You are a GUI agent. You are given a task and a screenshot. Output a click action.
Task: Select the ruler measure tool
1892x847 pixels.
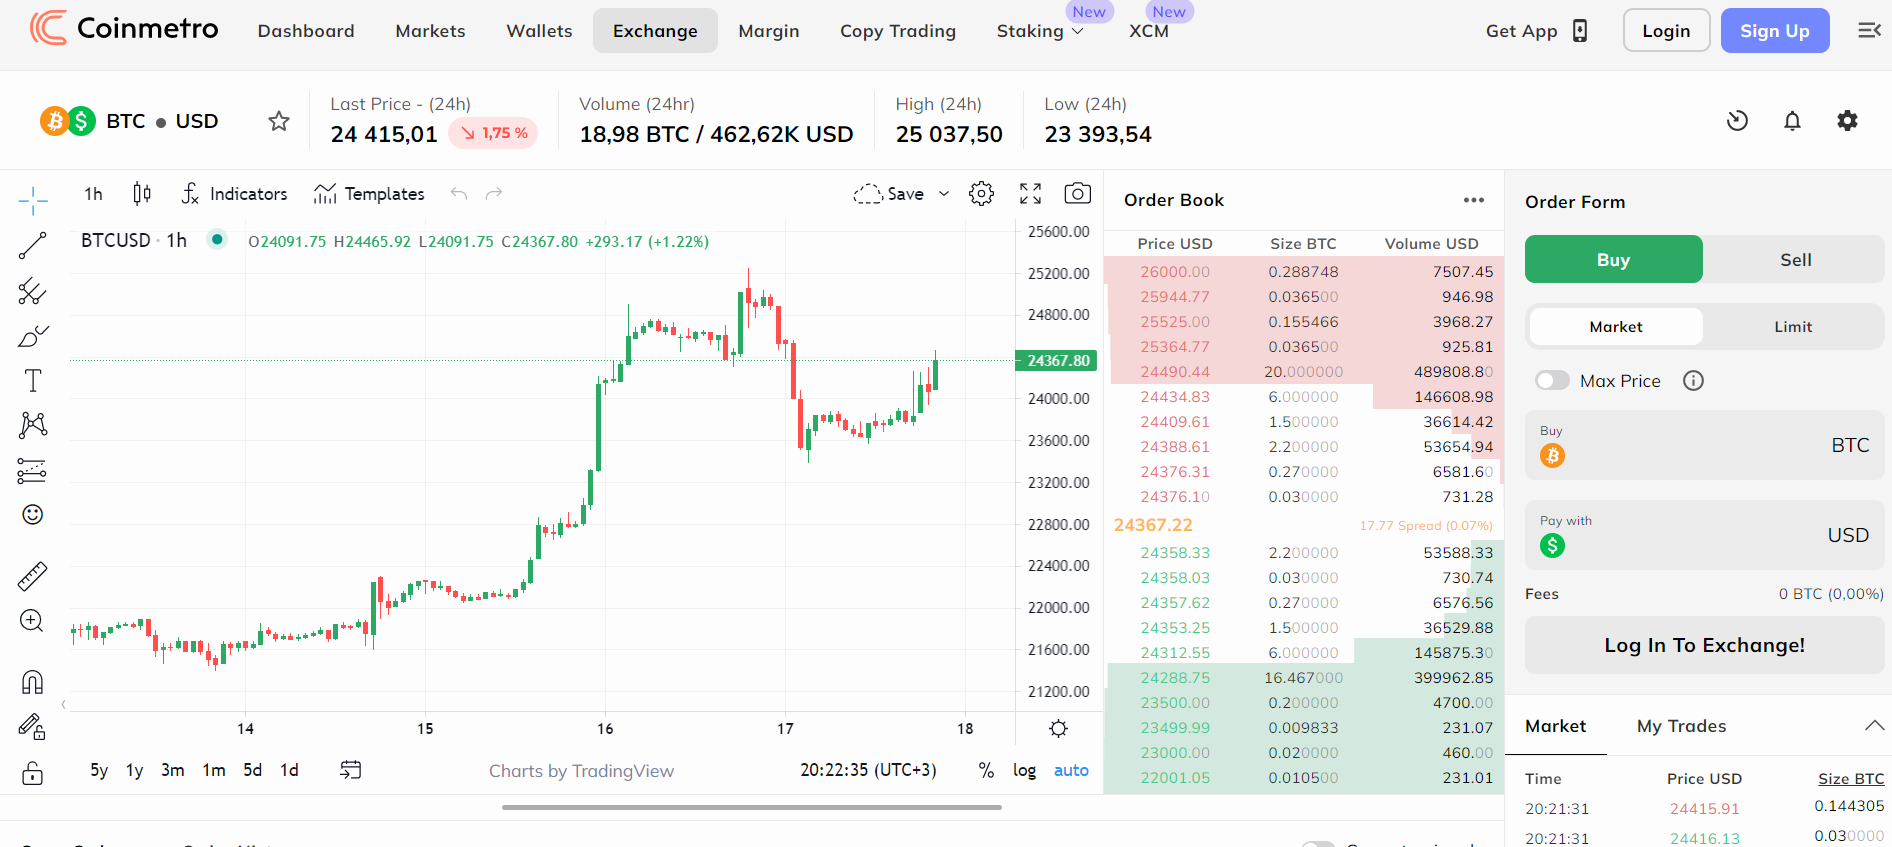point(33,576)
